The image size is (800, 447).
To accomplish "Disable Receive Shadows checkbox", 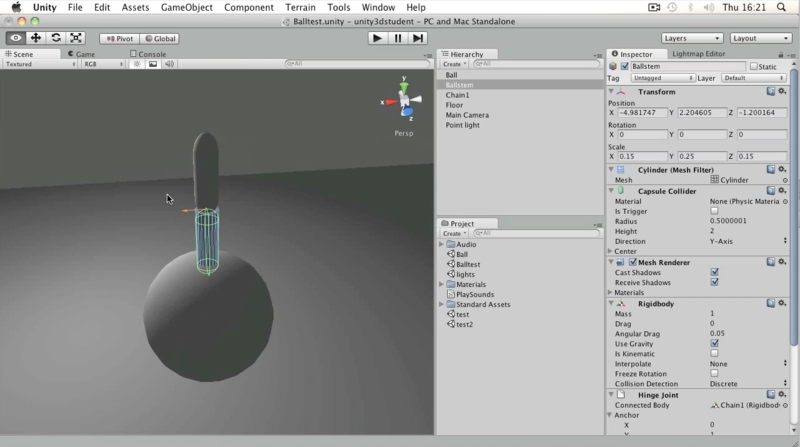I will [x=714, y=282].
